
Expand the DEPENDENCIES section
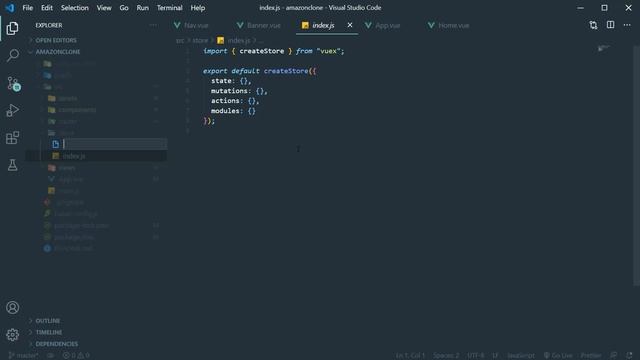click(56, 344)
